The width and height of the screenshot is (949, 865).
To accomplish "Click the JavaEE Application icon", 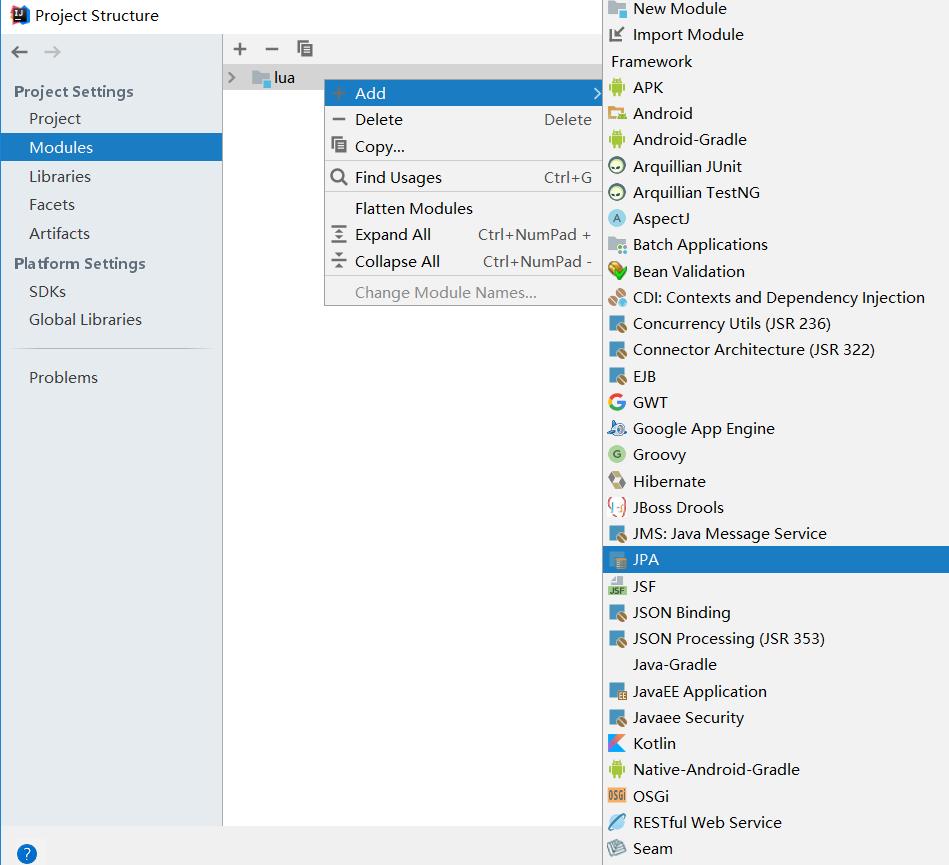I will [617, 691].
